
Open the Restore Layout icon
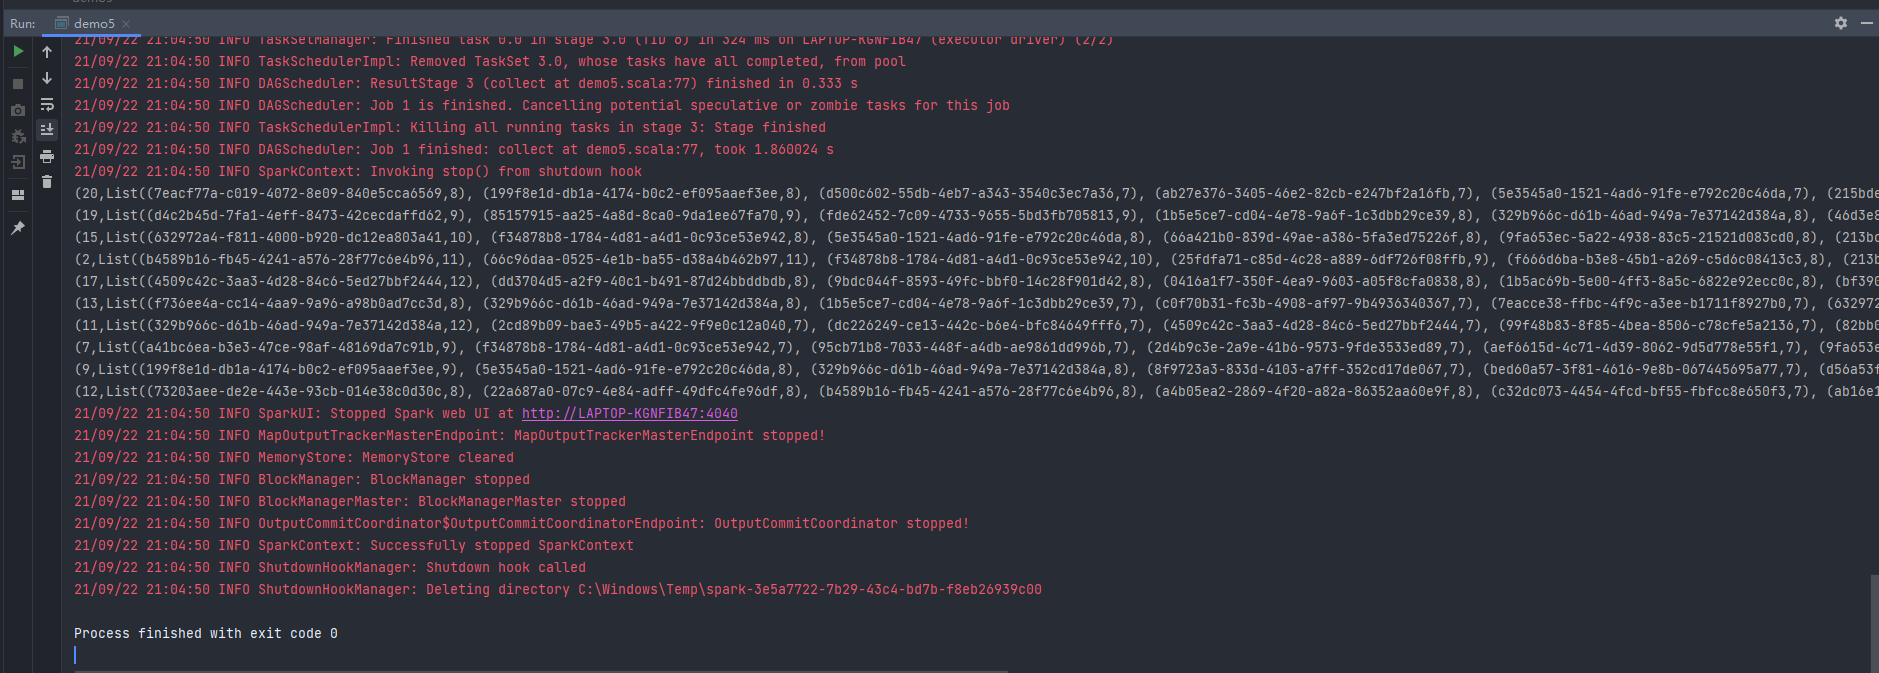(18, 195)
